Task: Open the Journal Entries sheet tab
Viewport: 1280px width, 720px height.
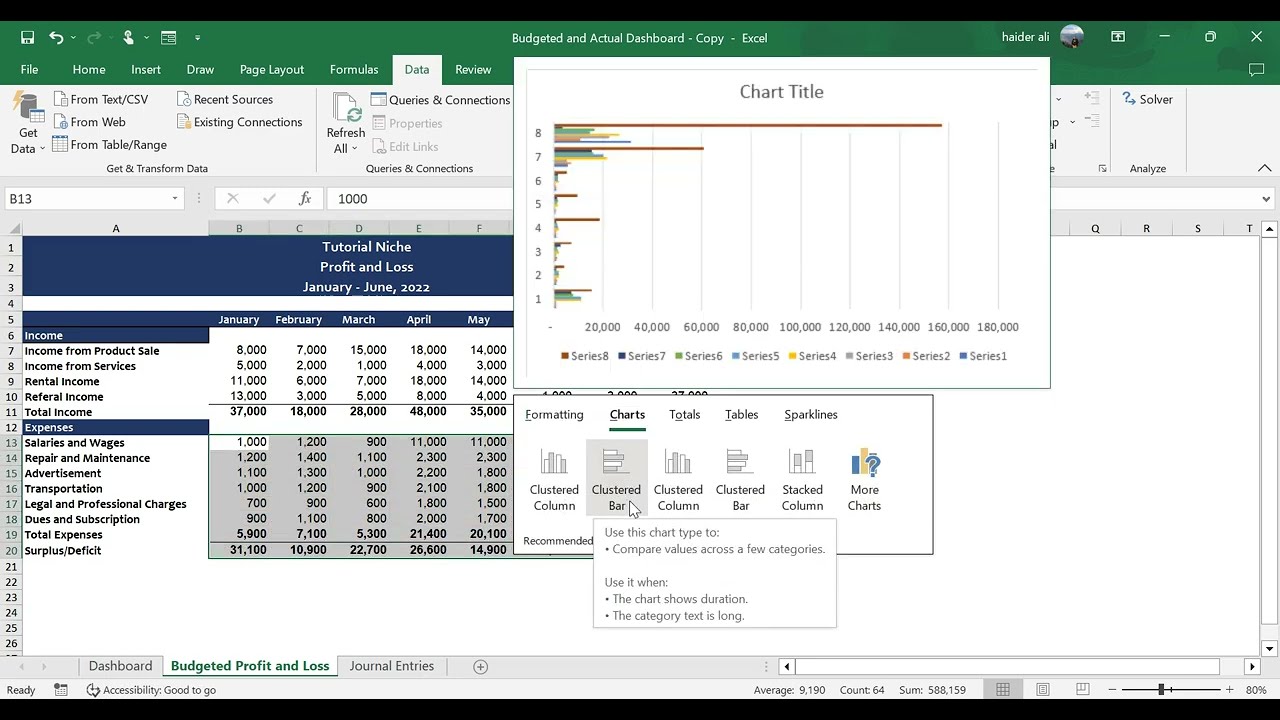Action: point(391,666)
